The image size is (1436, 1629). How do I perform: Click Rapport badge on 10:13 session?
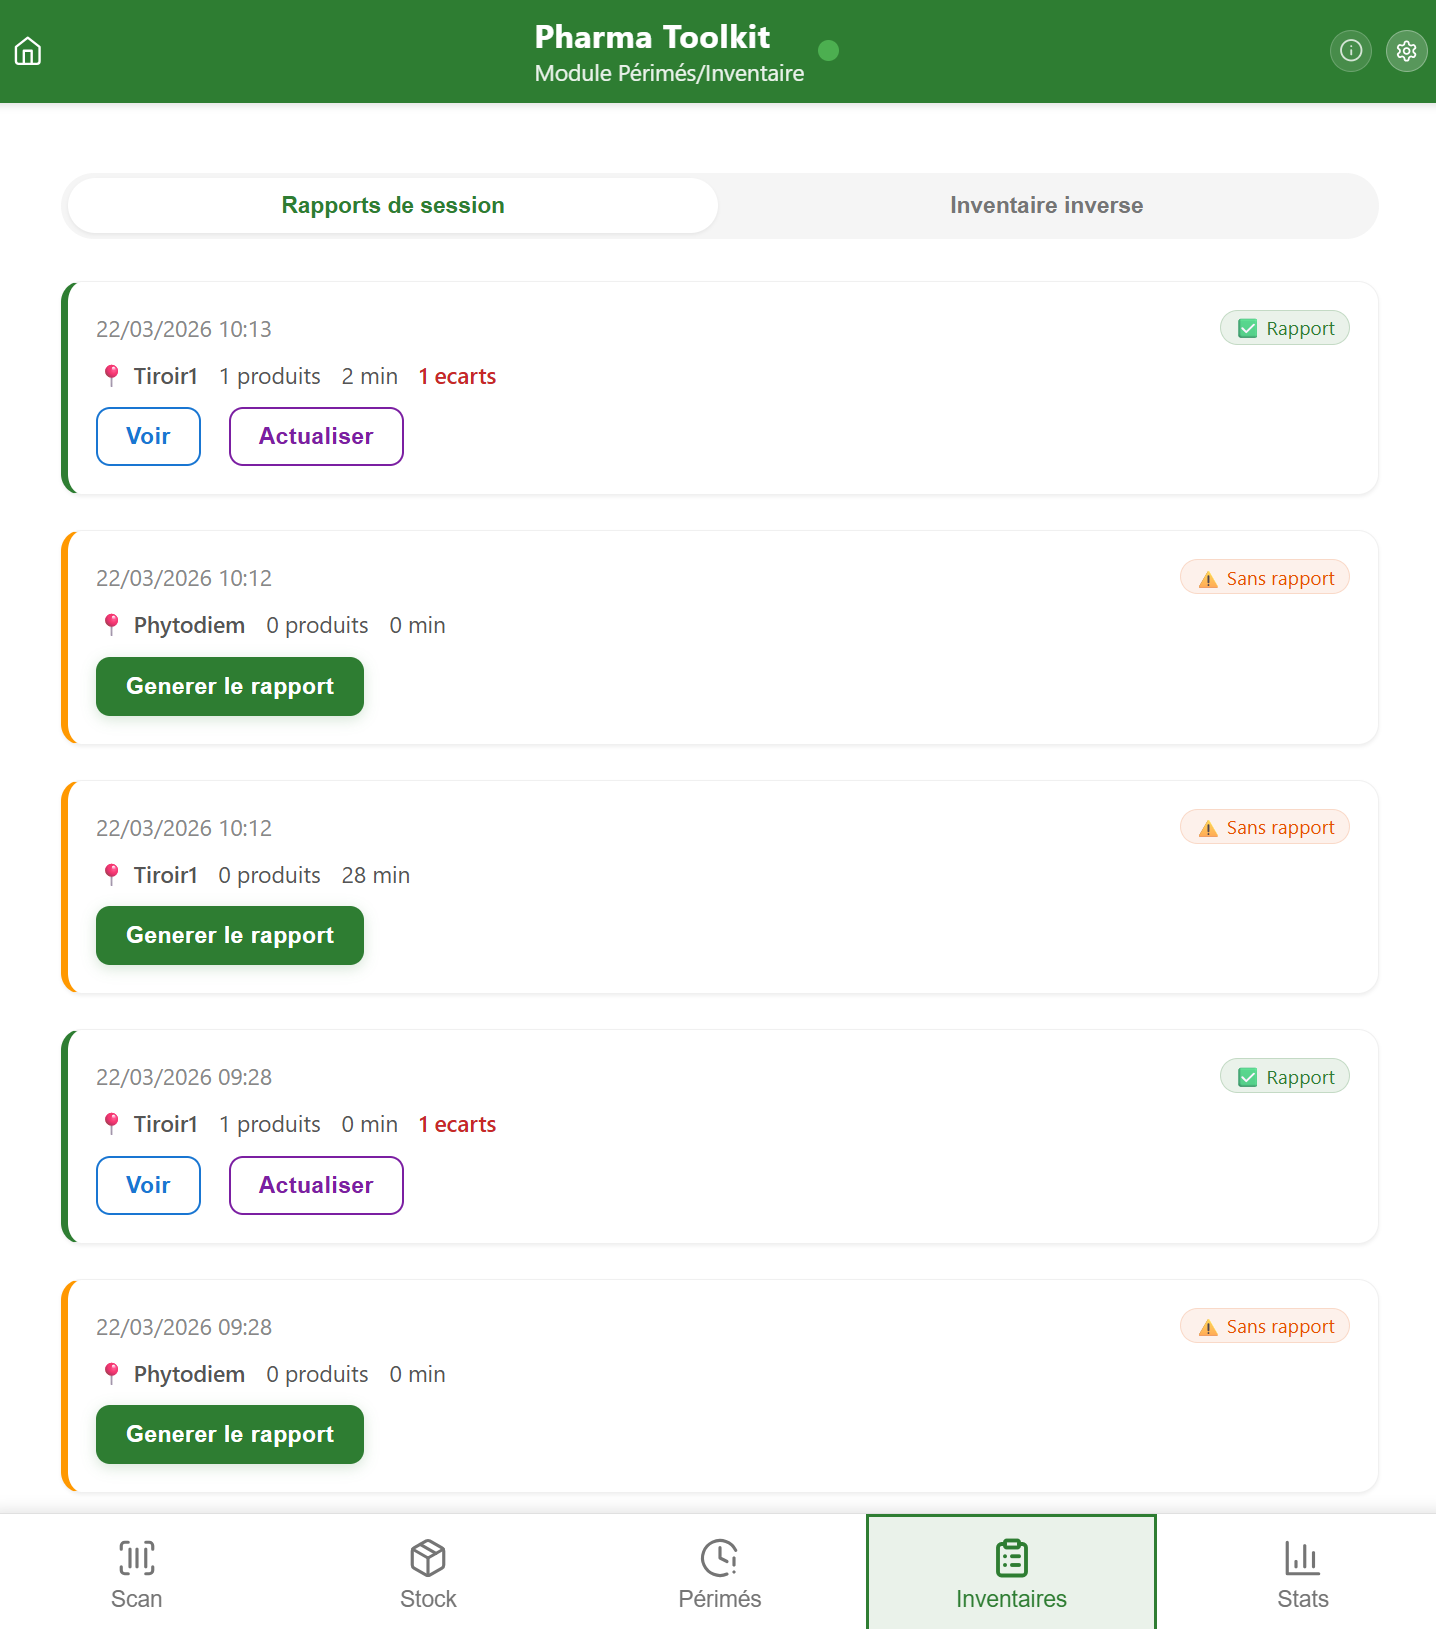[1284, 329]
